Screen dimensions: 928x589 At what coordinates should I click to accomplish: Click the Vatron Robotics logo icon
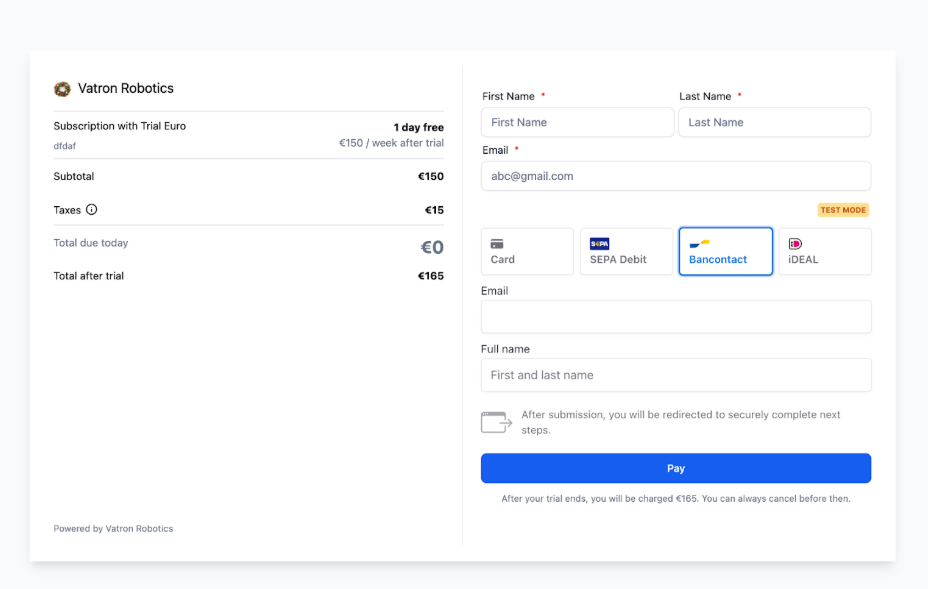62,89
